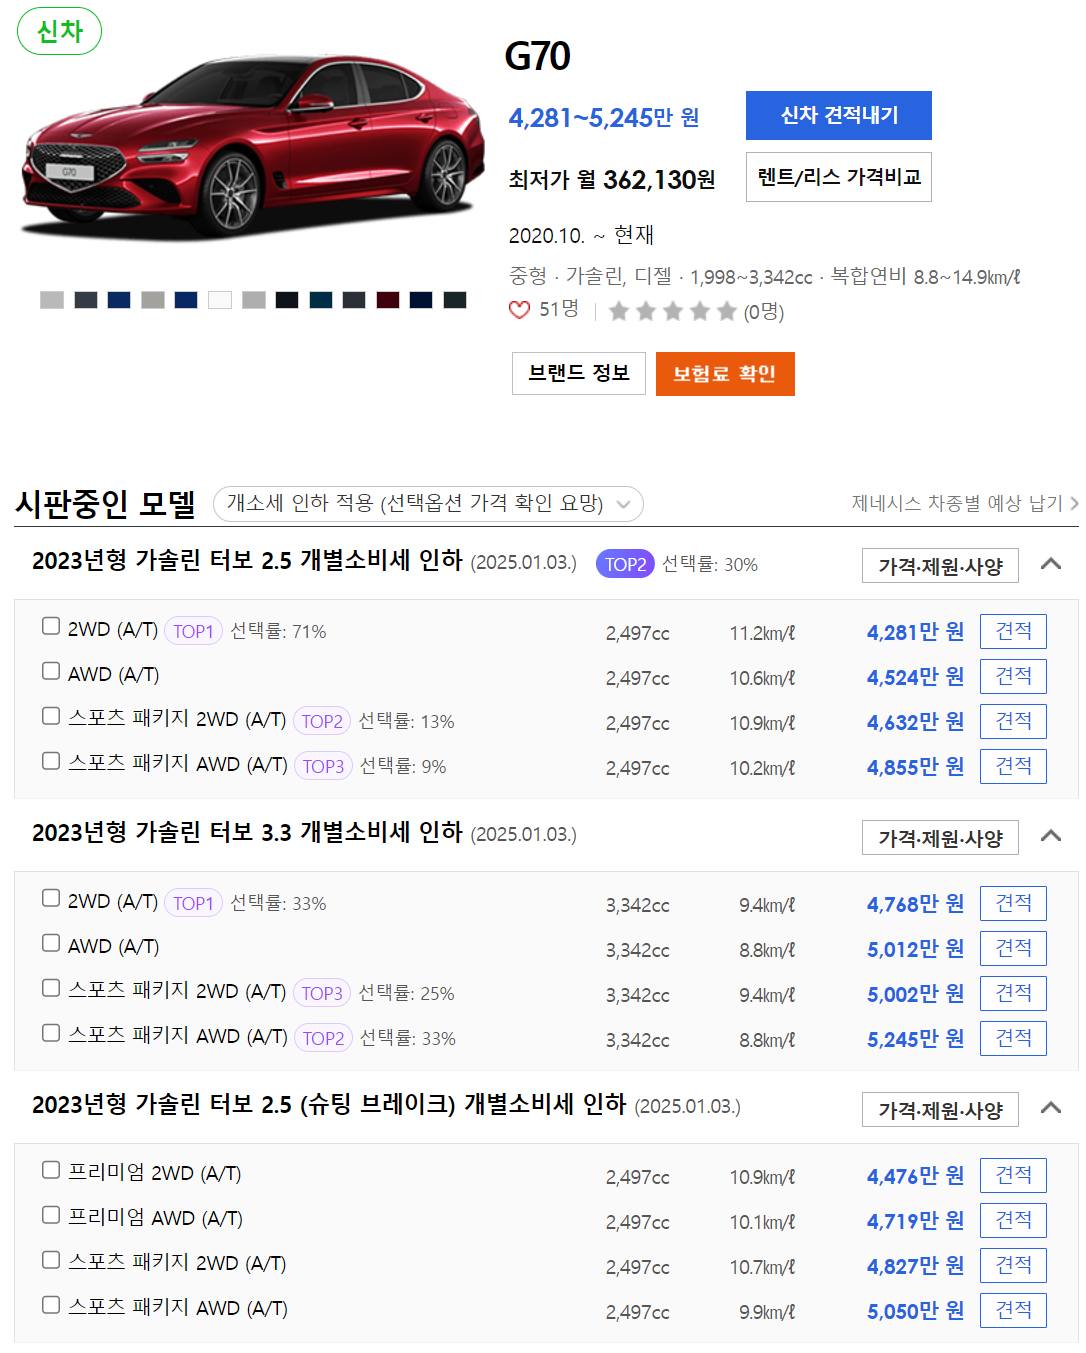This screenshot has height=1353, width=1086.
Task: Collapse the 가솔린 터보 2.5 개별소비세 인하 section
Action: (x=1051, y=564)
